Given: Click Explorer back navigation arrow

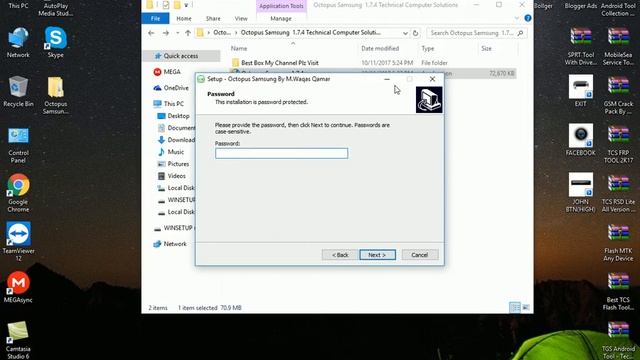Looking at the screenshot, I should coord(151,33).
